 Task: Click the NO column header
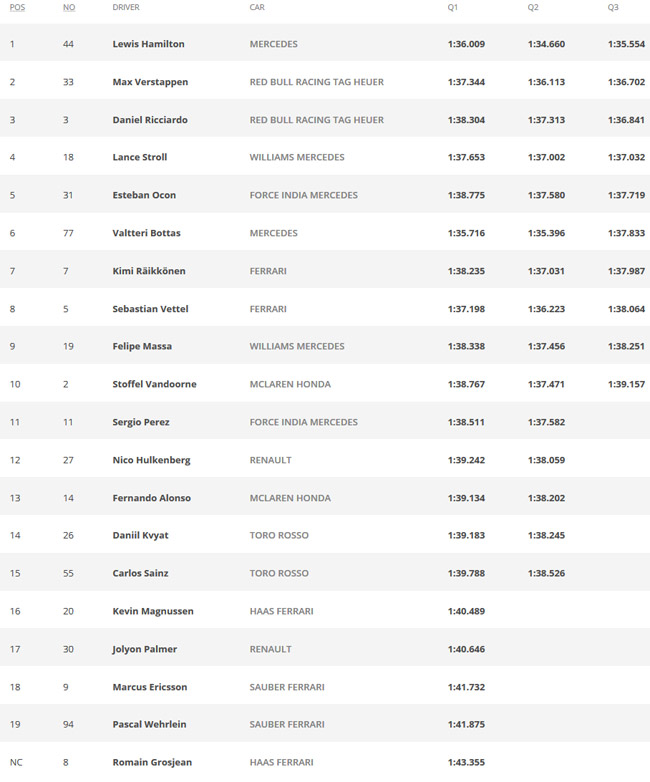(x=69, y=7)
